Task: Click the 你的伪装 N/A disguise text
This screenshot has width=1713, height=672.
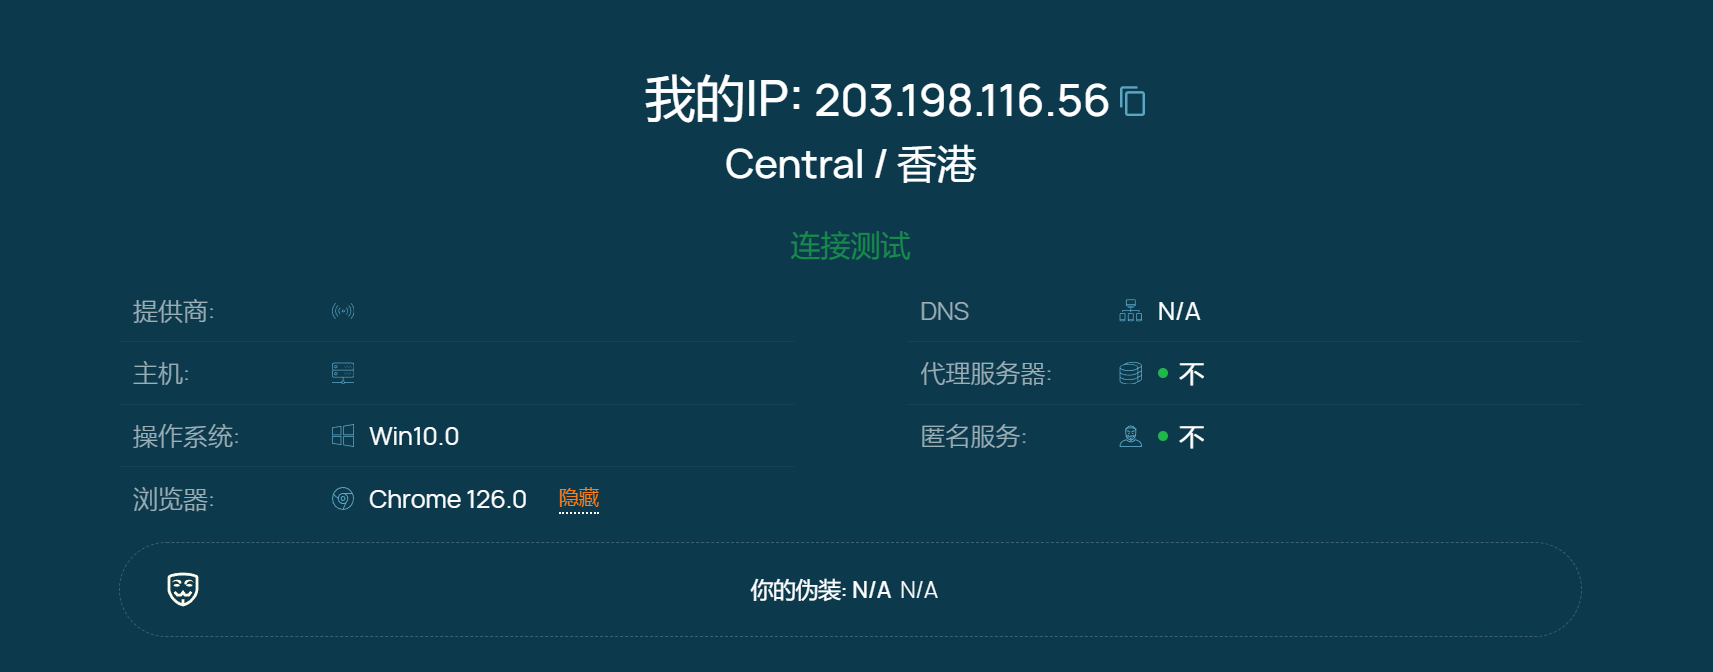Action: [844, 590]
